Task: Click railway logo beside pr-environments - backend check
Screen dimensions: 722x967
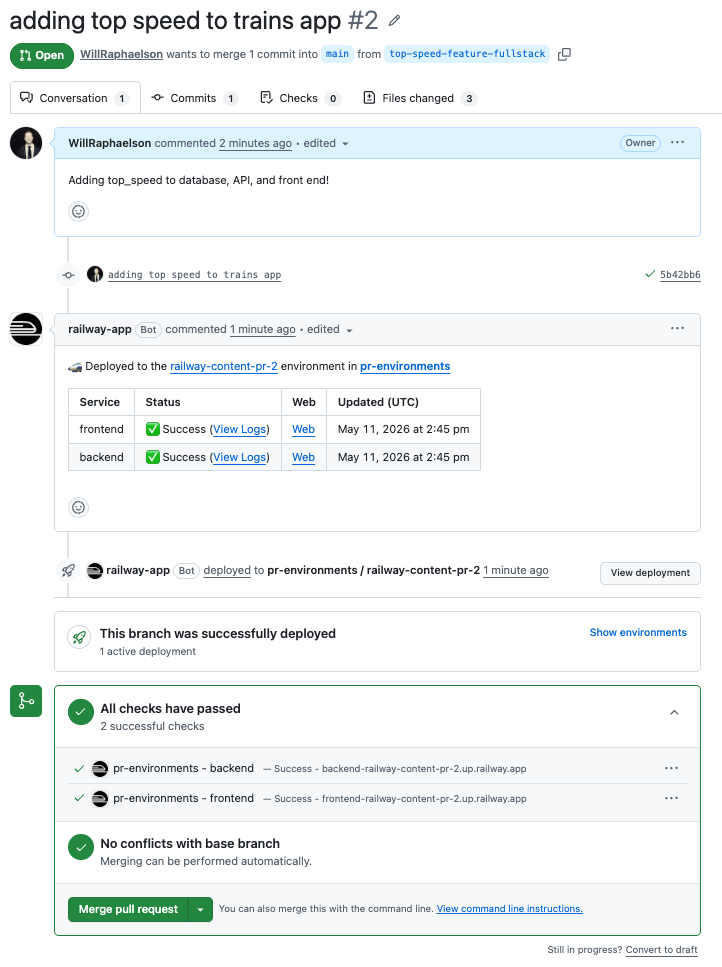Action: click(100, 768)
